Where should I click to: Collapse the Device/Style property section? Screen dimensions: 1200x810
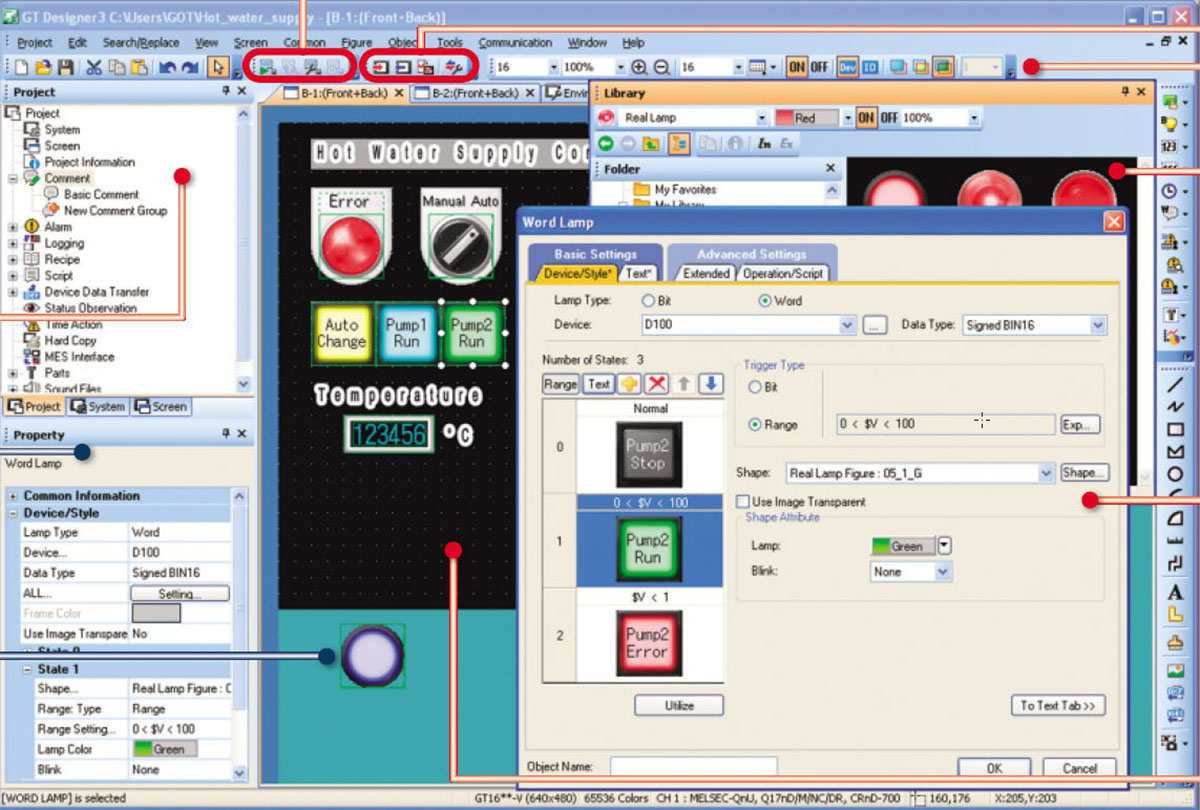pyautogui.click(x=13, y=513)
